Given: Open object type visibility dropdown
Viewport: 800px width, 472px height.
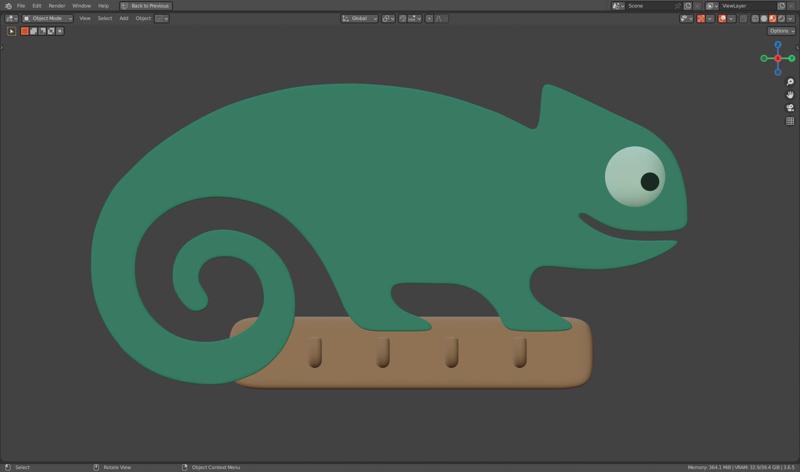Looking at the screenshot, I should pyautogui.click(x=686, y=18).
